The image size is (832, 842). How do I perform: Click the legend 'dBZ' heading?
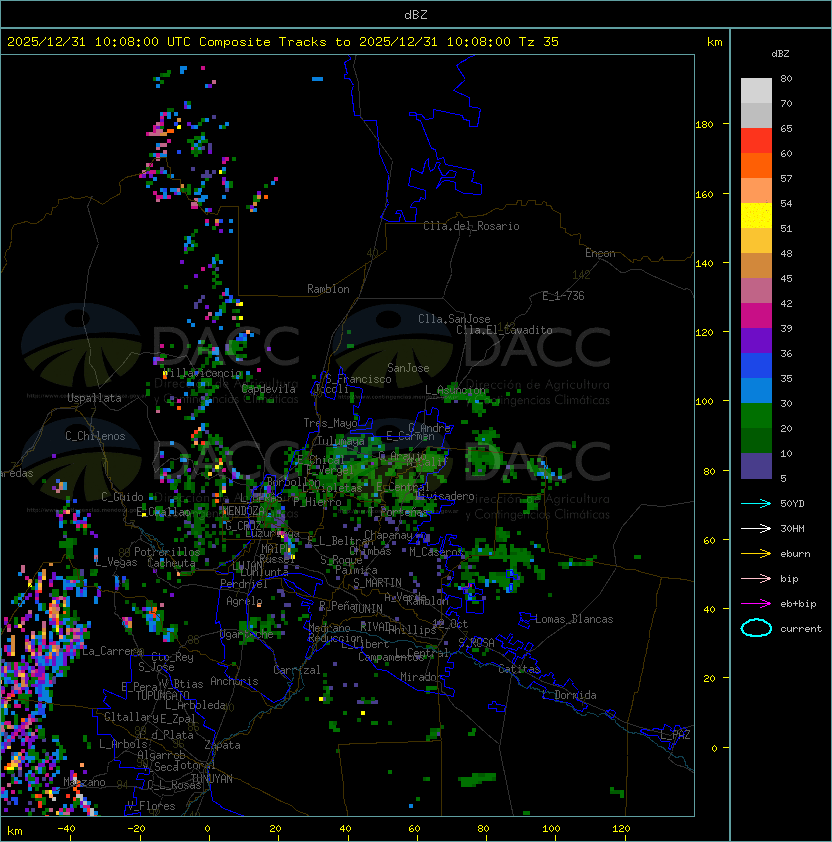click(780, 54)
